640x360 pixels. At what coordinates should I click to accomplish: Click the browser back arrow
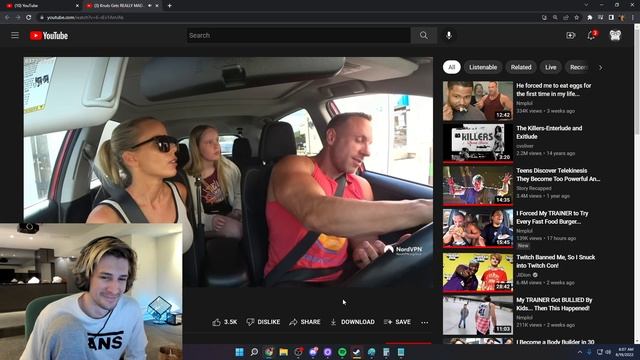click(7, 18)
